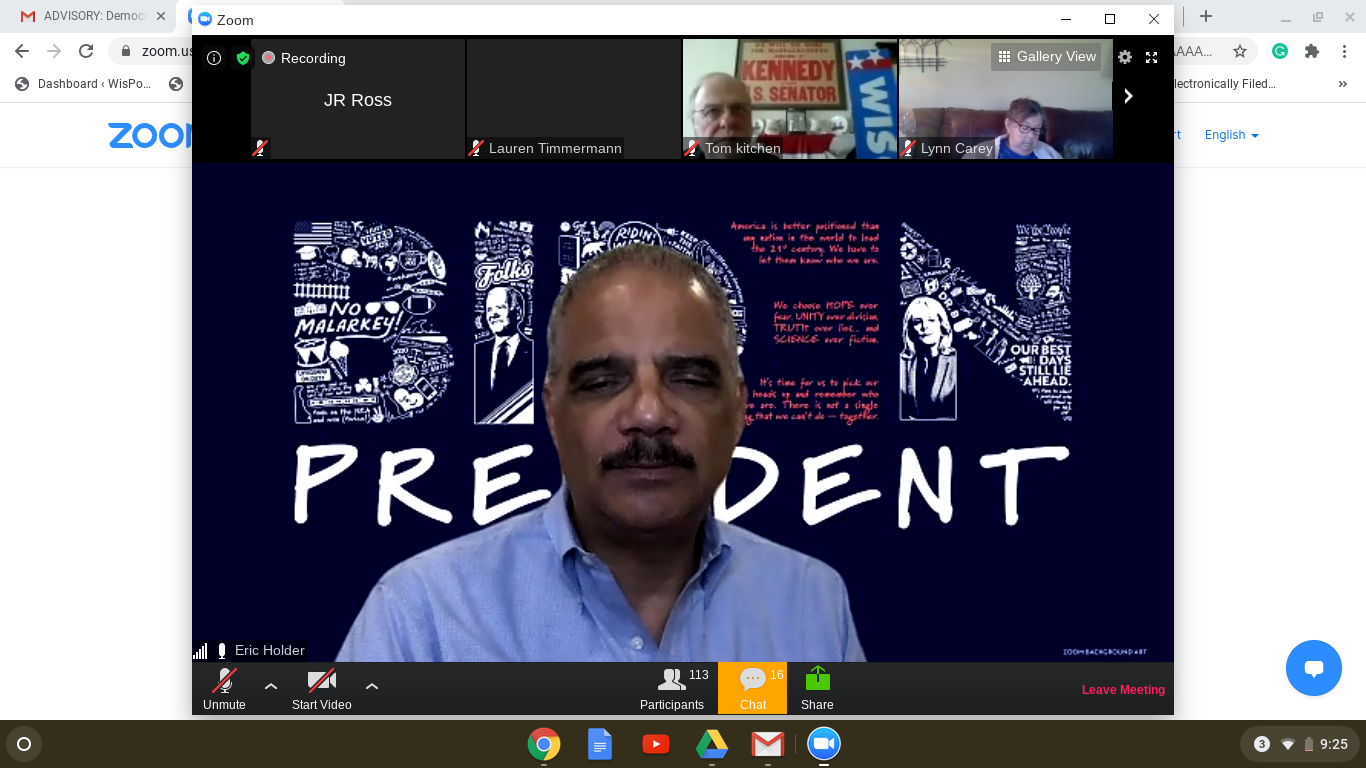Viewport: 1366px width, 768px height.
Task: Click the Recording indicator
Action: (x=304, y=58)
